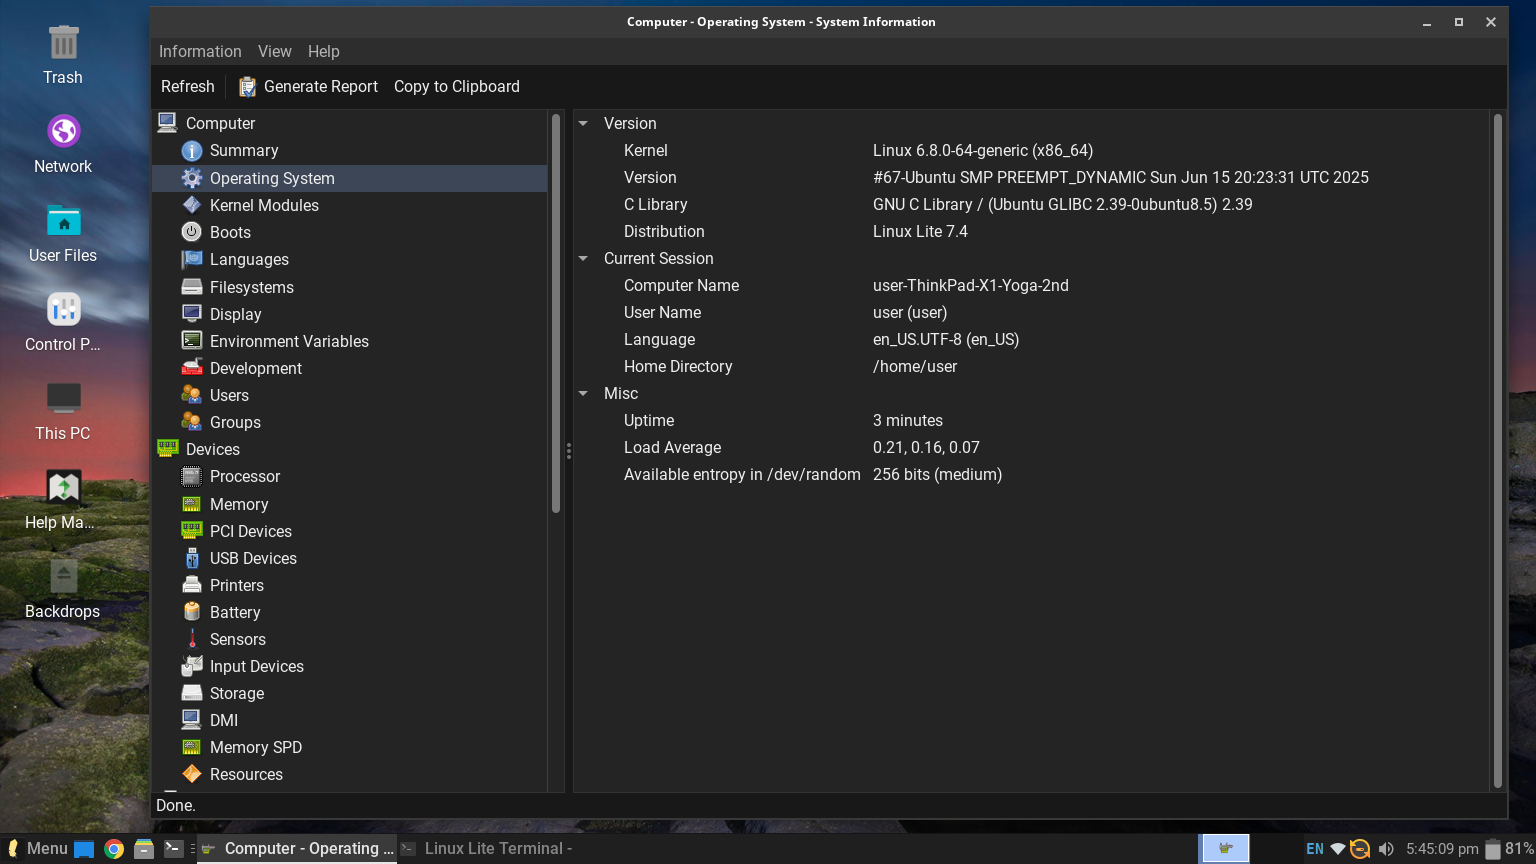This screenshot has height=864, width=1536.
Task: Open the Processor chip icon
Action: pos(192,476)
